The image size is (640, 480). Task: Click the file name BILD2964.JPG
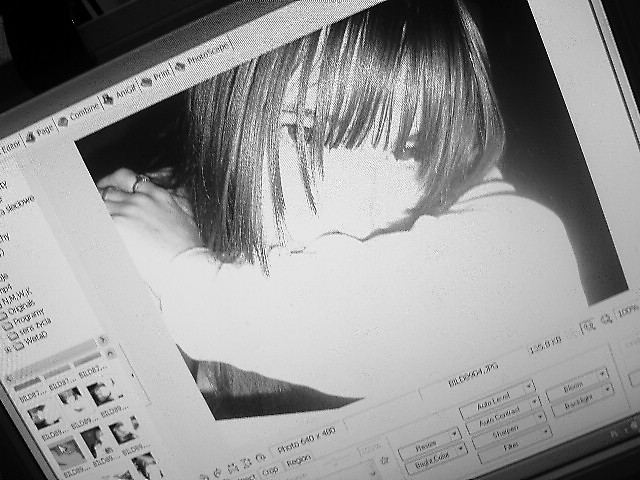point(473,374)
